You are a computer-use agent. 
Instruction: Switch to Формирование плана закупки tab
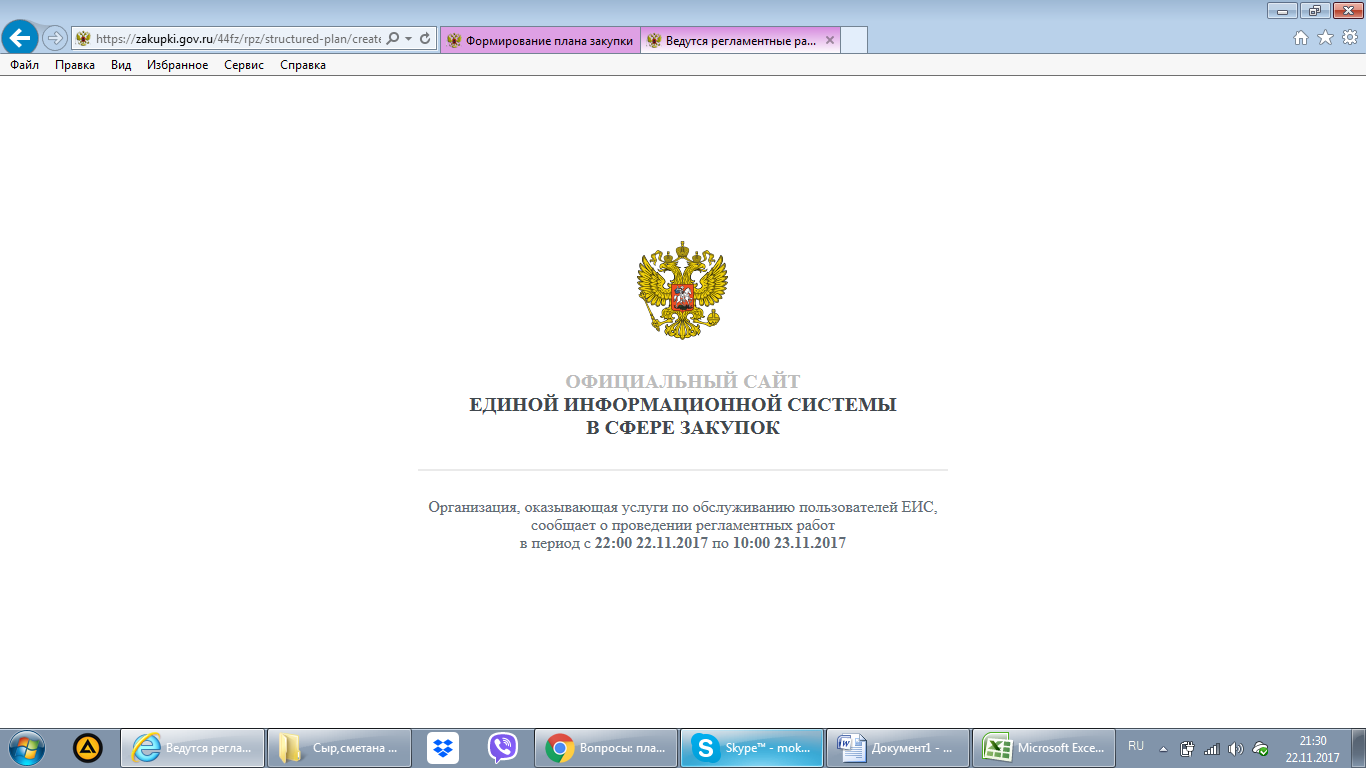(x=540, y=40)
